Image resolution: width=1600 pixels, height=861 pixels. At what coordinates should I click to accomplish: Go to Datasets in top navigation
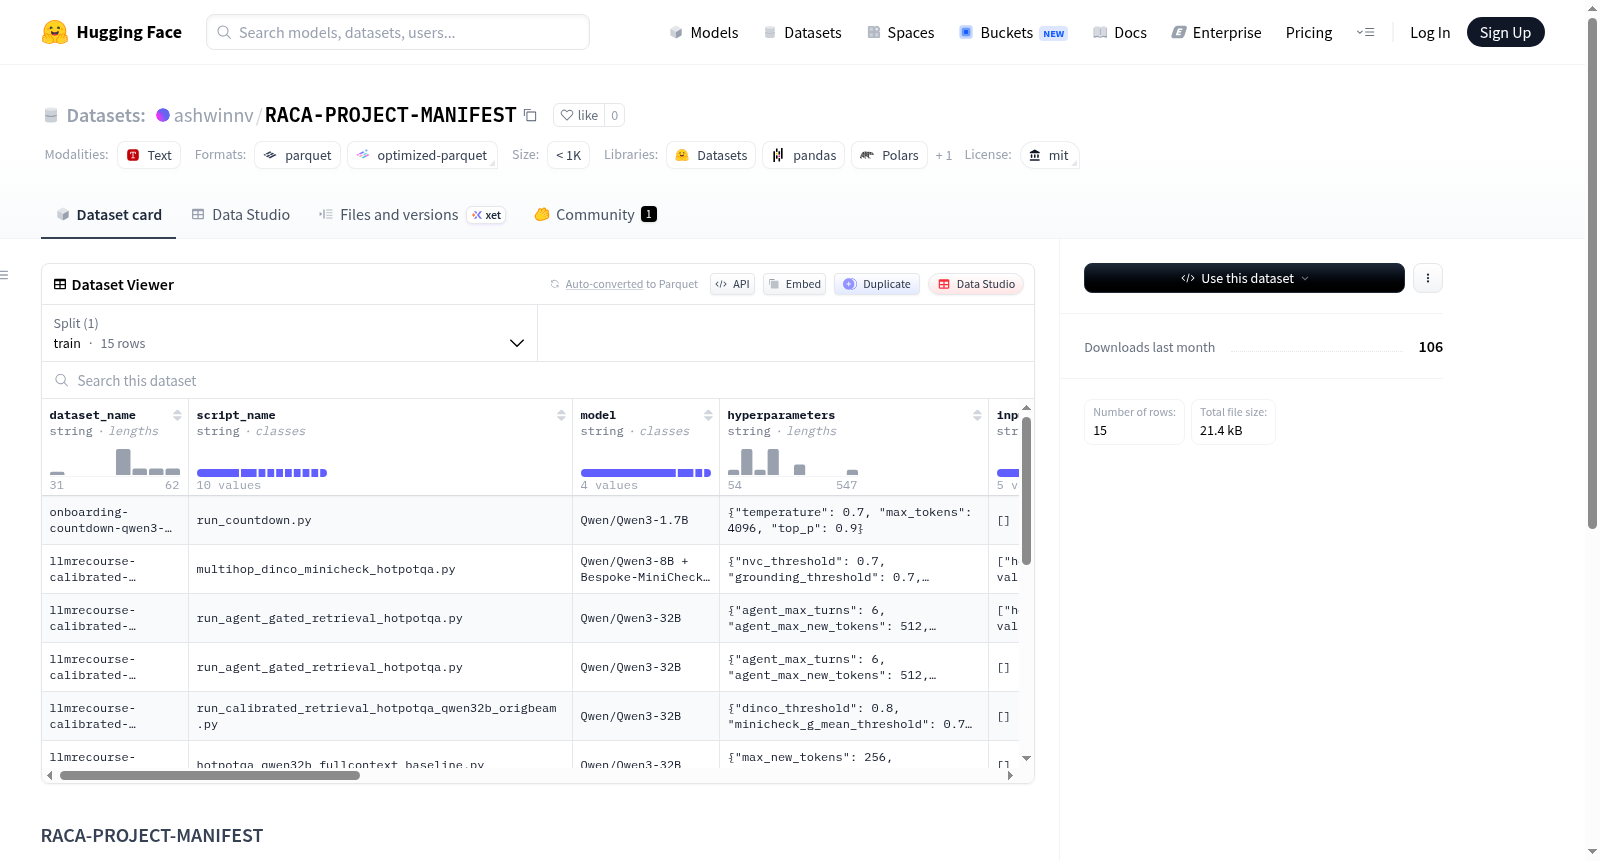(803, 32)
